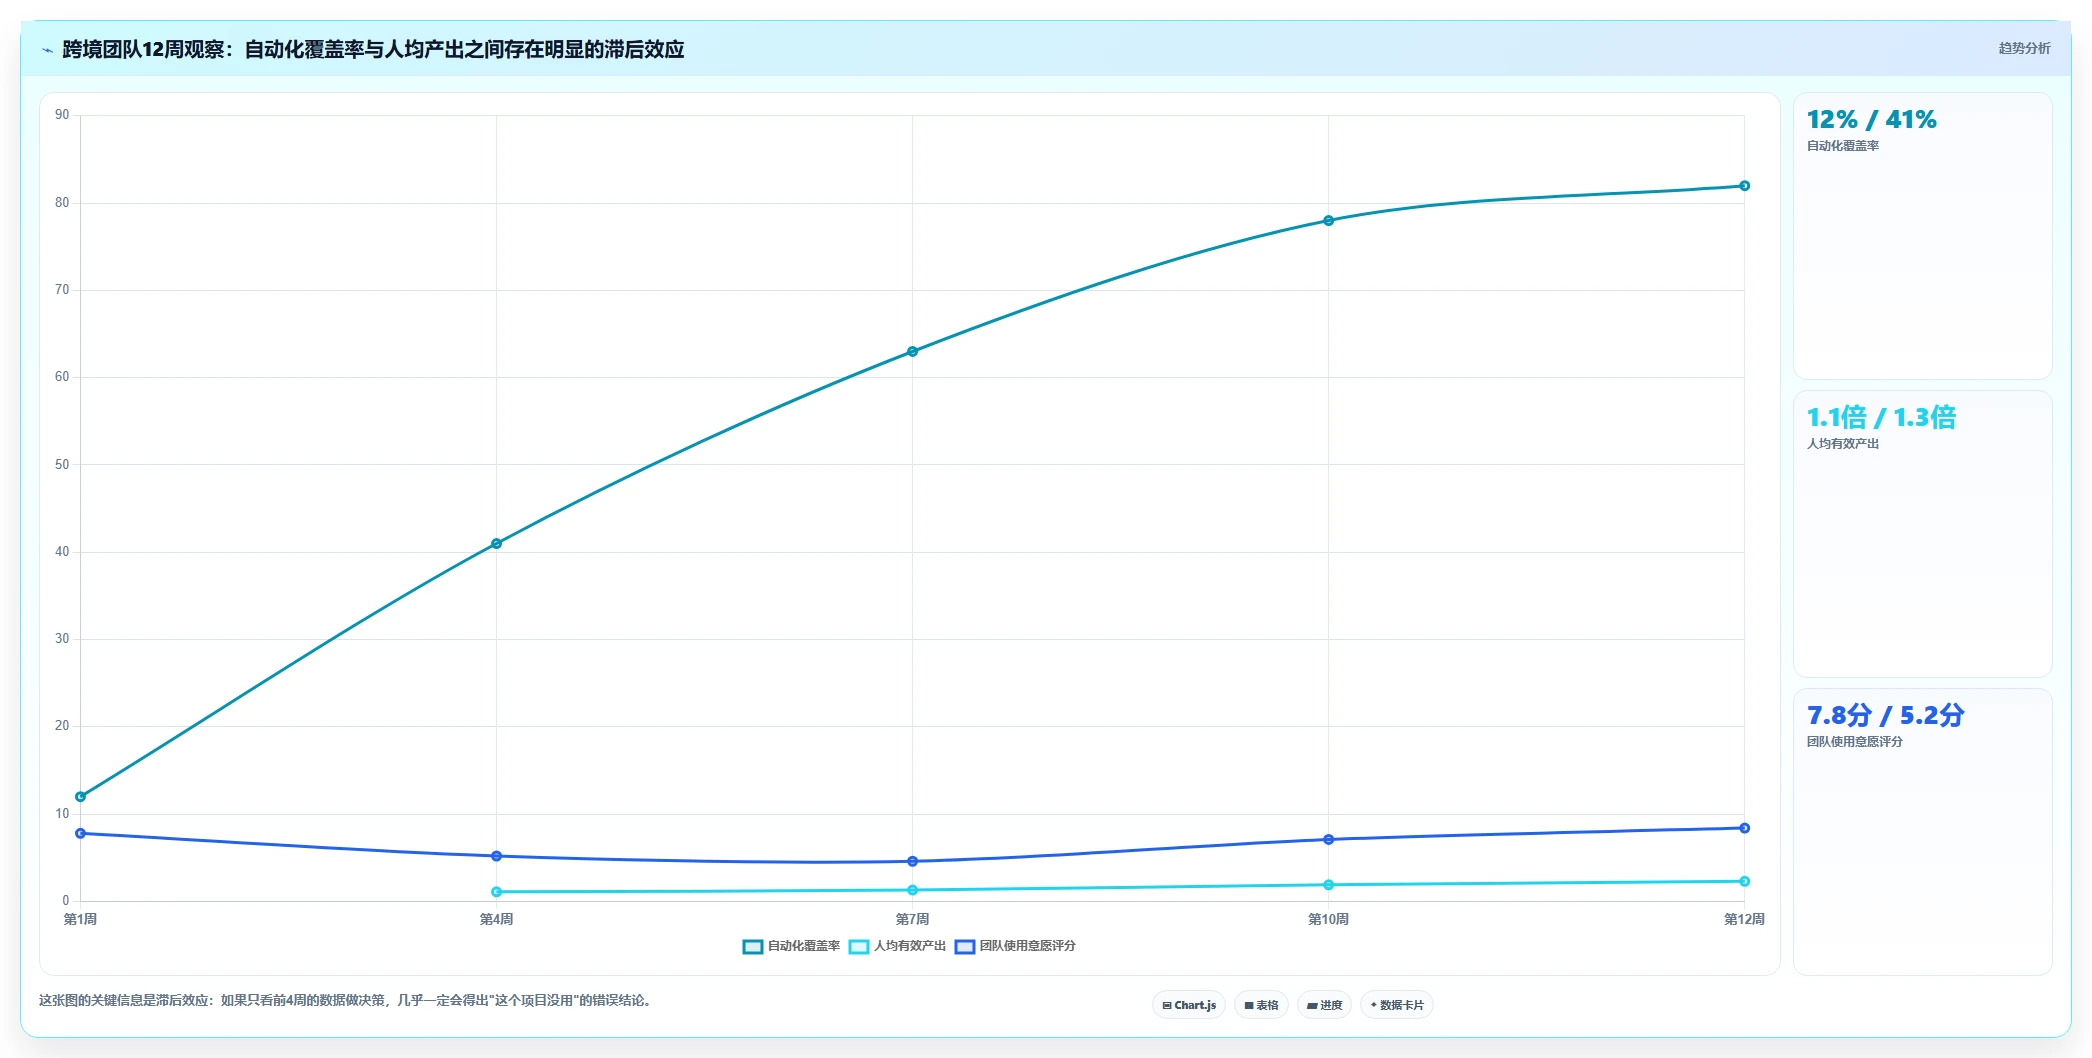Click the 0 y-axis tick label
Image resolution: width=2092 pixels, height=1058 pixels.
66,901
